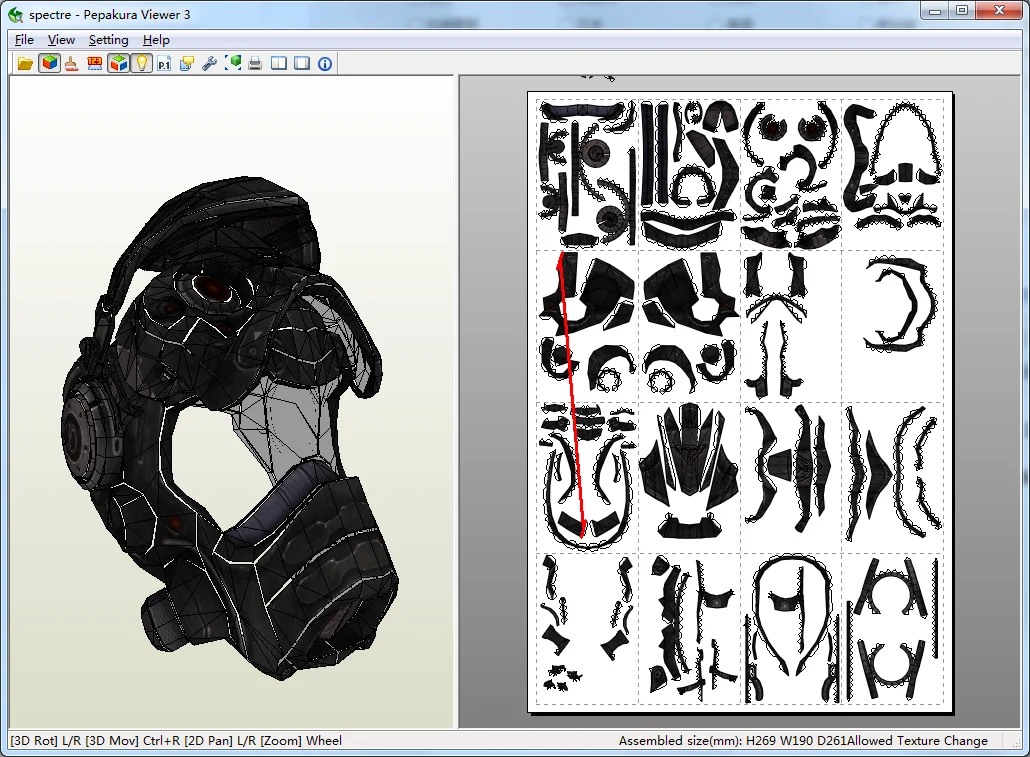Open a file with the folder icon

26,64
